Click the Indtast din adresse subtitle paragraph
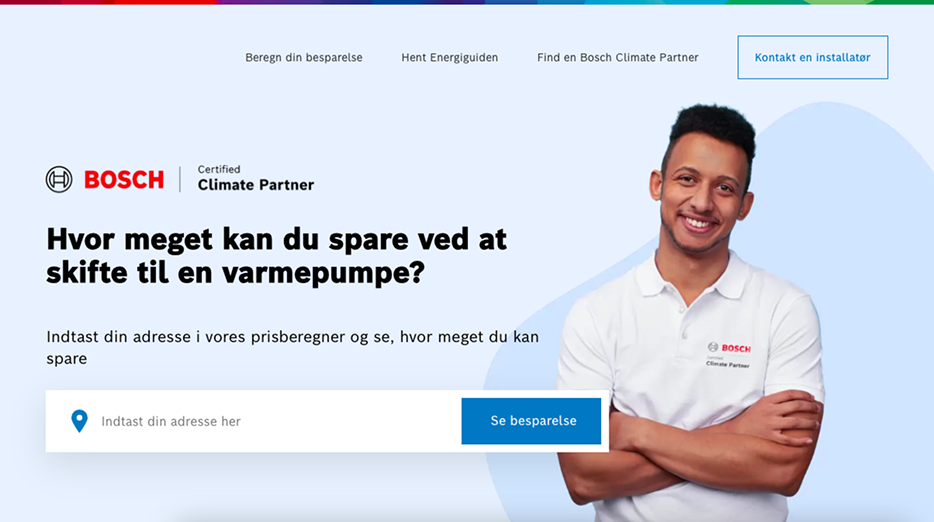934x522 pixels. [x=292, y=347]
